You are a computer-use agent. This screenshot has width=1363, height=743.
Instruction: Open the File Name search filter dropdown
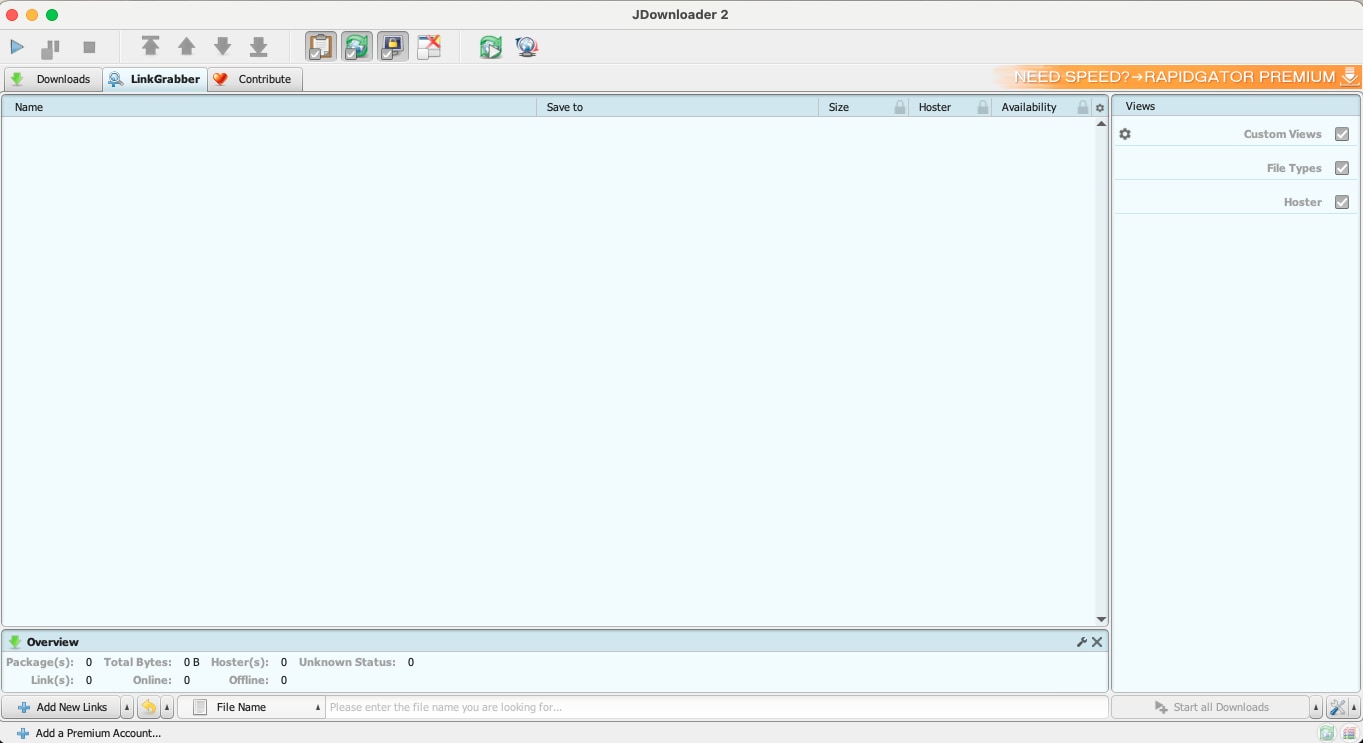tap(317, 707)
